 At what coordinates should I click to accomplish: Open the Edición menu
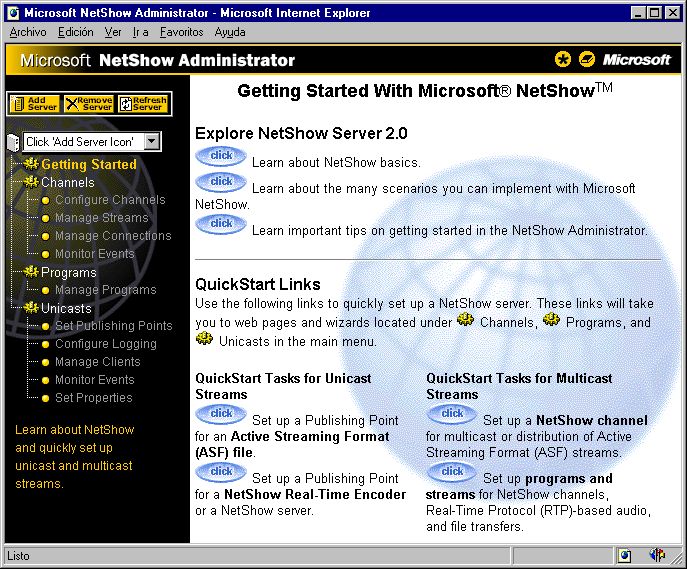[x=76, y=32]
